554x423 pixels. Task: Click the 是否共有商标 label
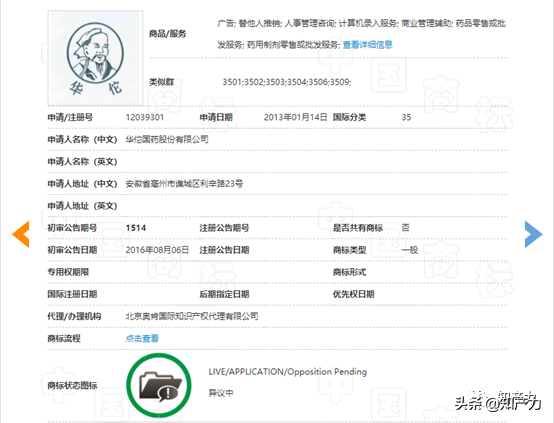[358, 228]
